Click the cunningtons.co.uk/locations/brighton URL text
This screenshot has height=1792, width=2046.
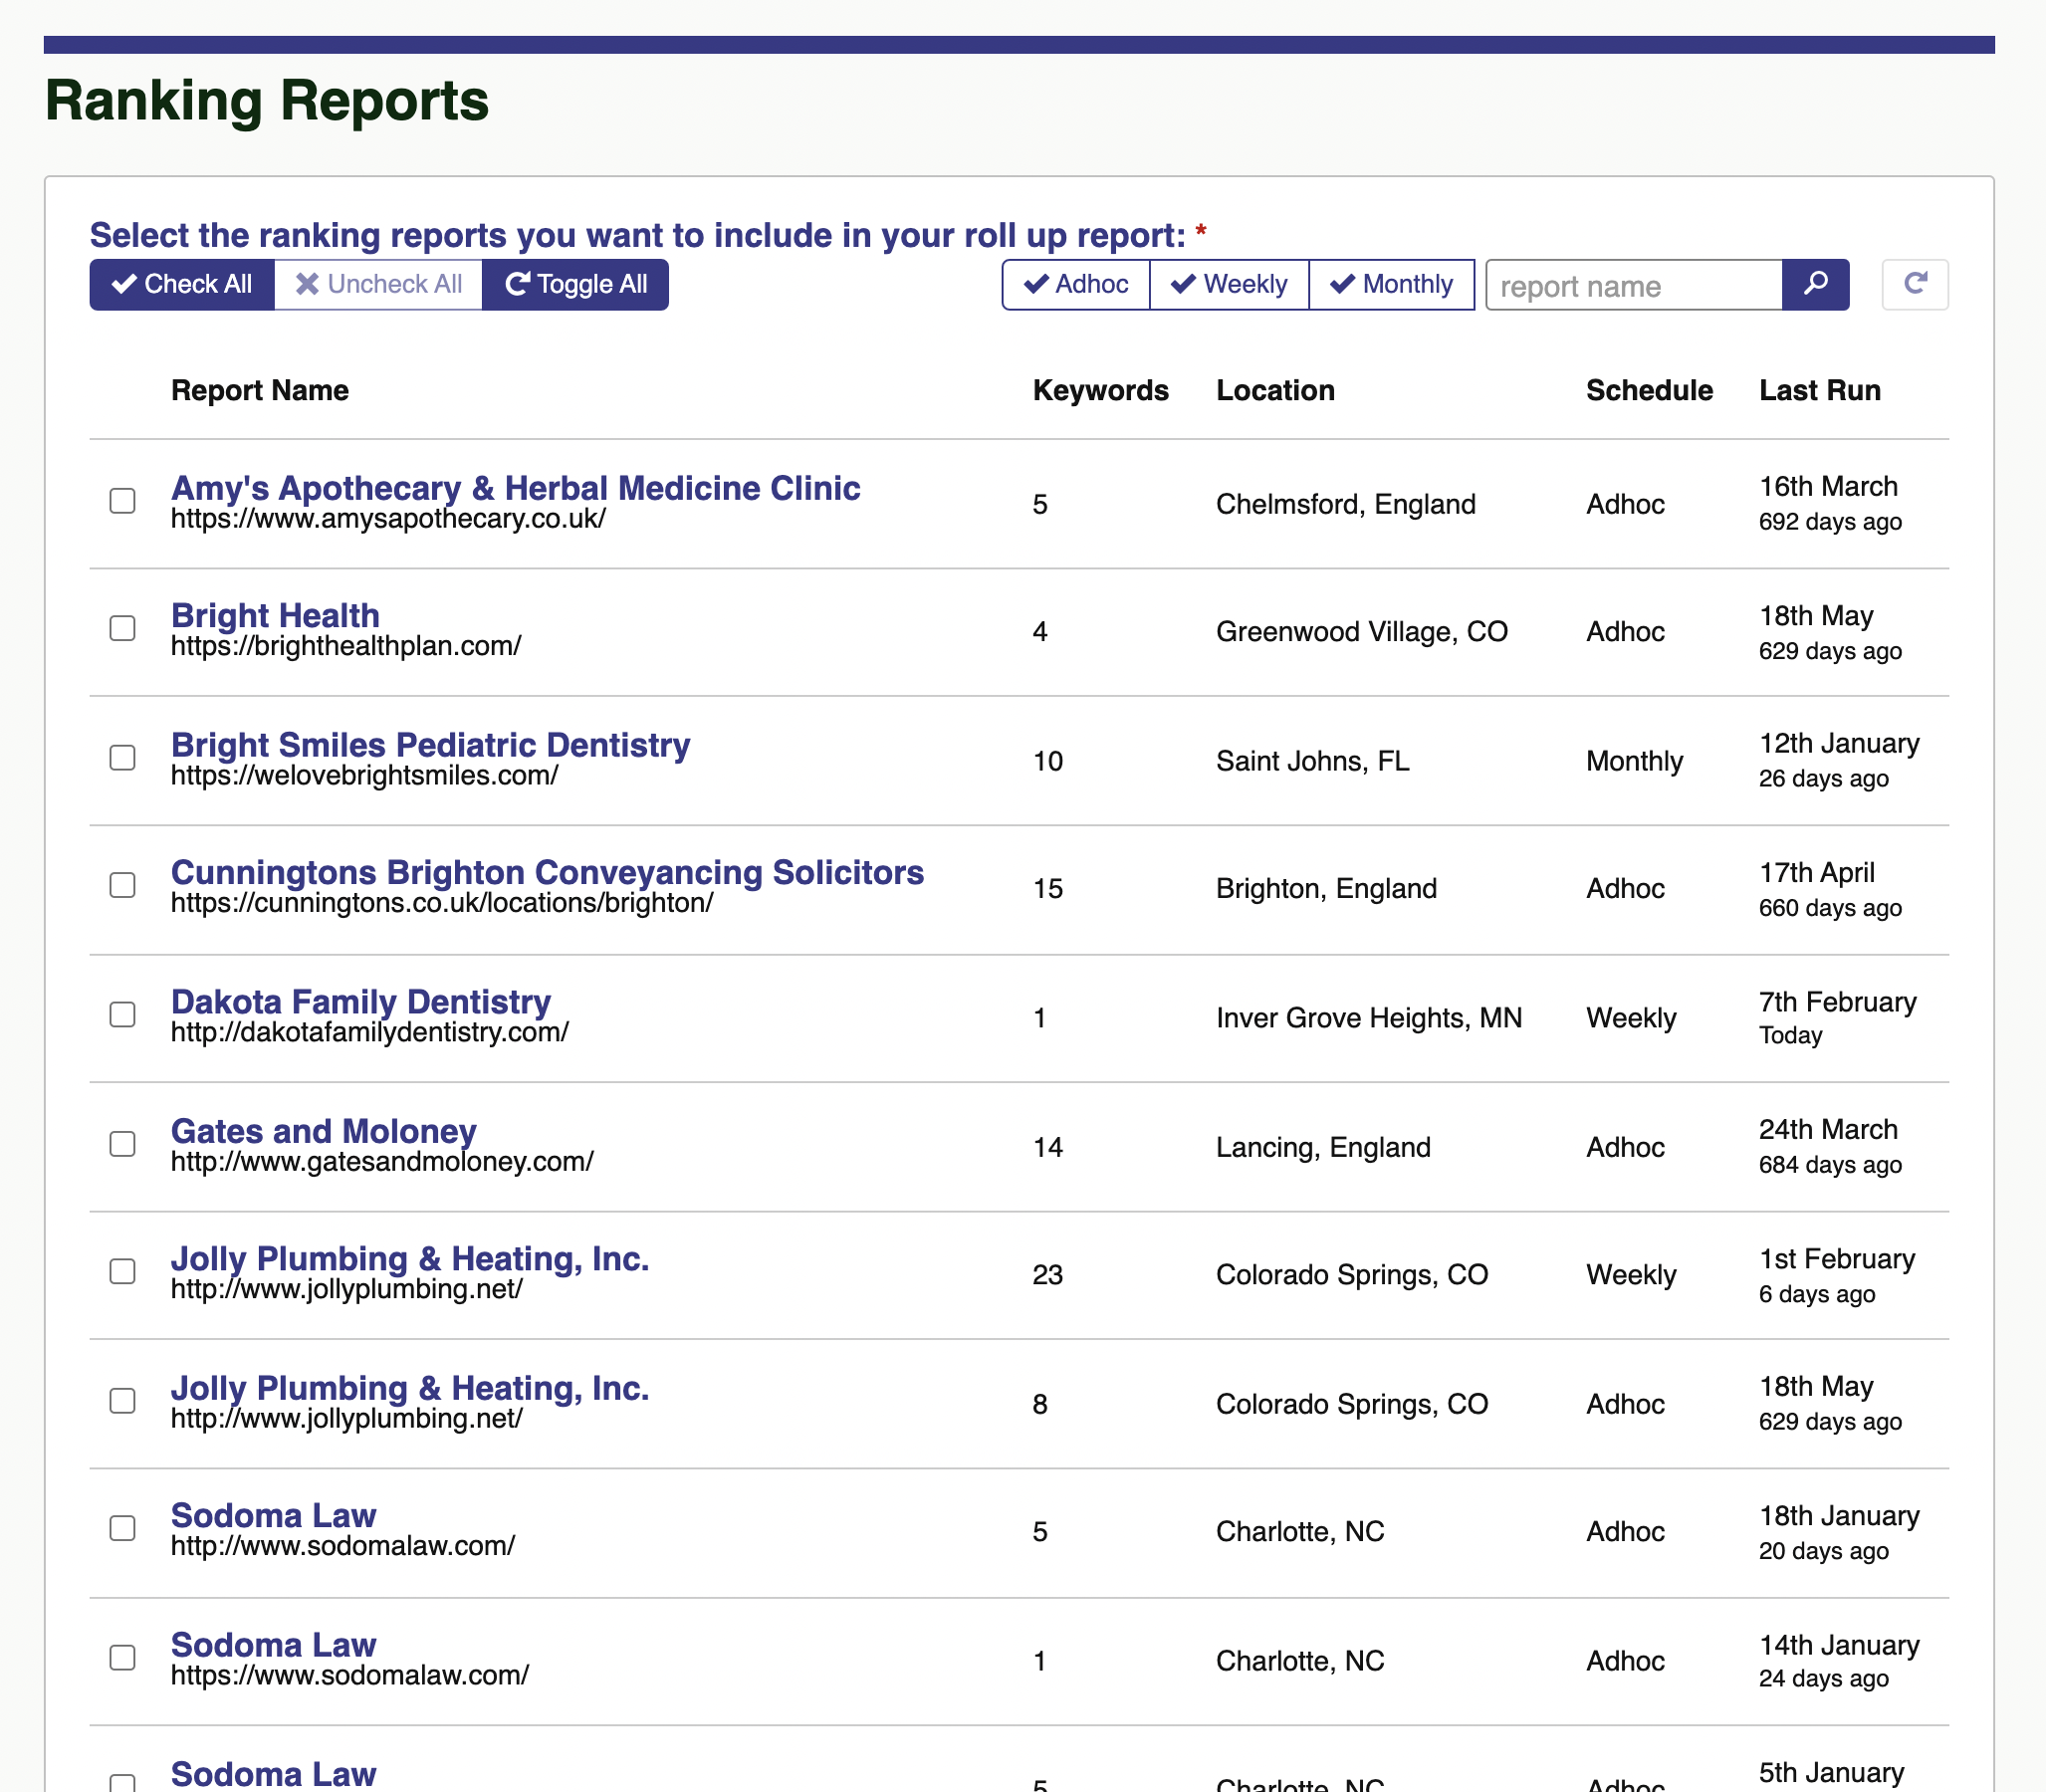coord(442,904)
